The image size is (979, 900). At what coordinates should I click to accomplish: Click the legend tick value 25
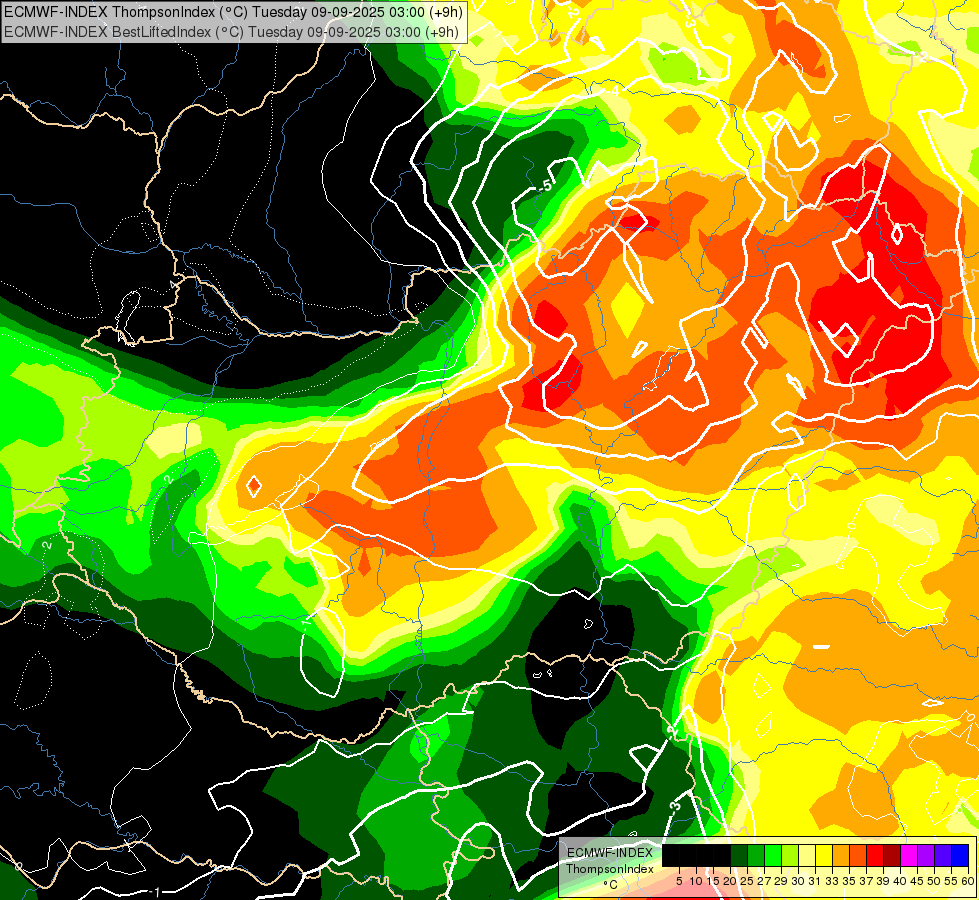pyautogui.click(x=747, y=881)
